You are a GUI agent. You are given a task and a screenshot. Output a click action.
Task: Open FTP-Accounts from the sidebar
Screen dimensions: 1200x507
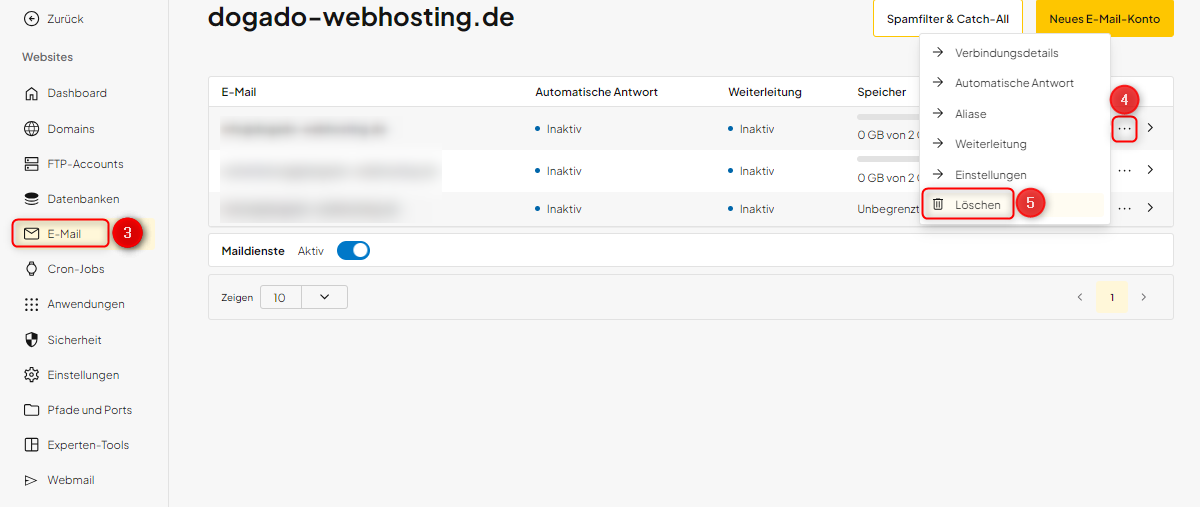(84, 164)
